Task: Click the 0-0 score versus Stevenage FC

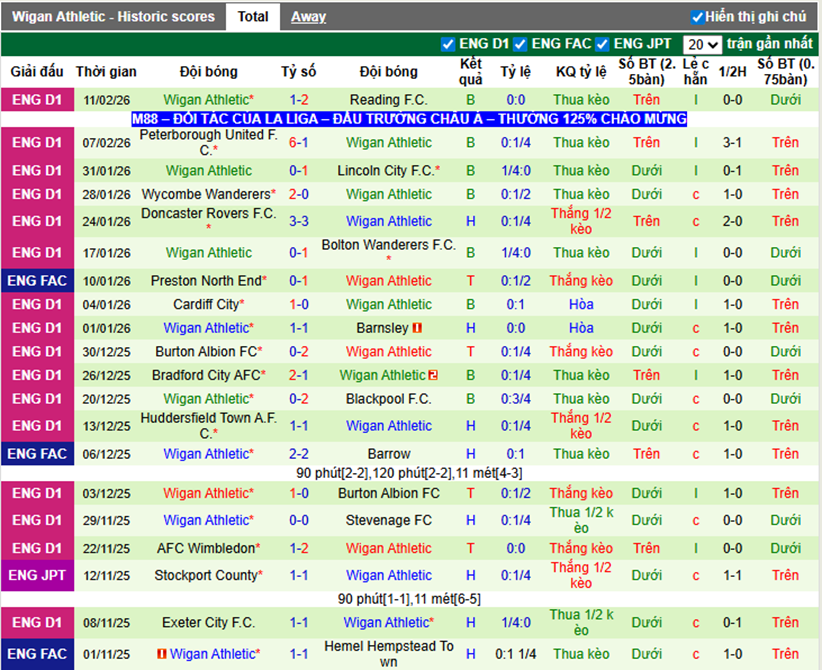Action: click(x=299, y=521)
